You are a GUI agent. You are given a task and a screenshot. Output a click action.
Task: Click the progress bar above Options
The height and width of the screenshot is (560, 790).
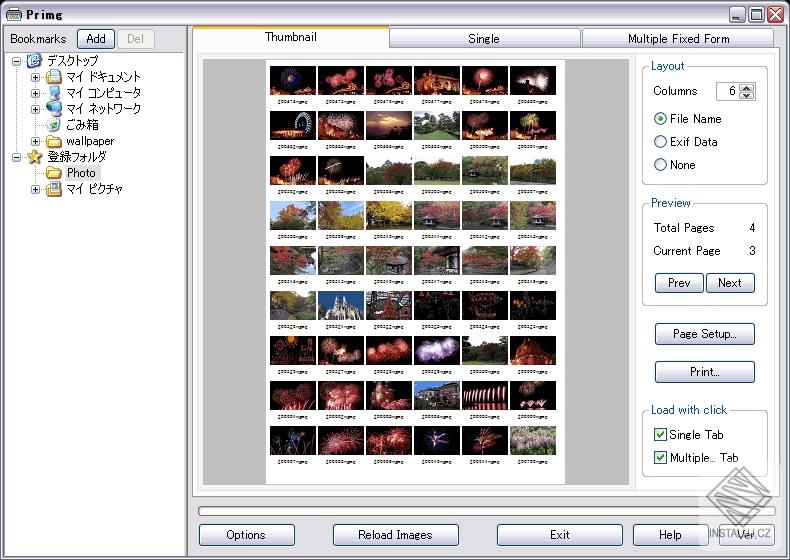tap(487, 511)
